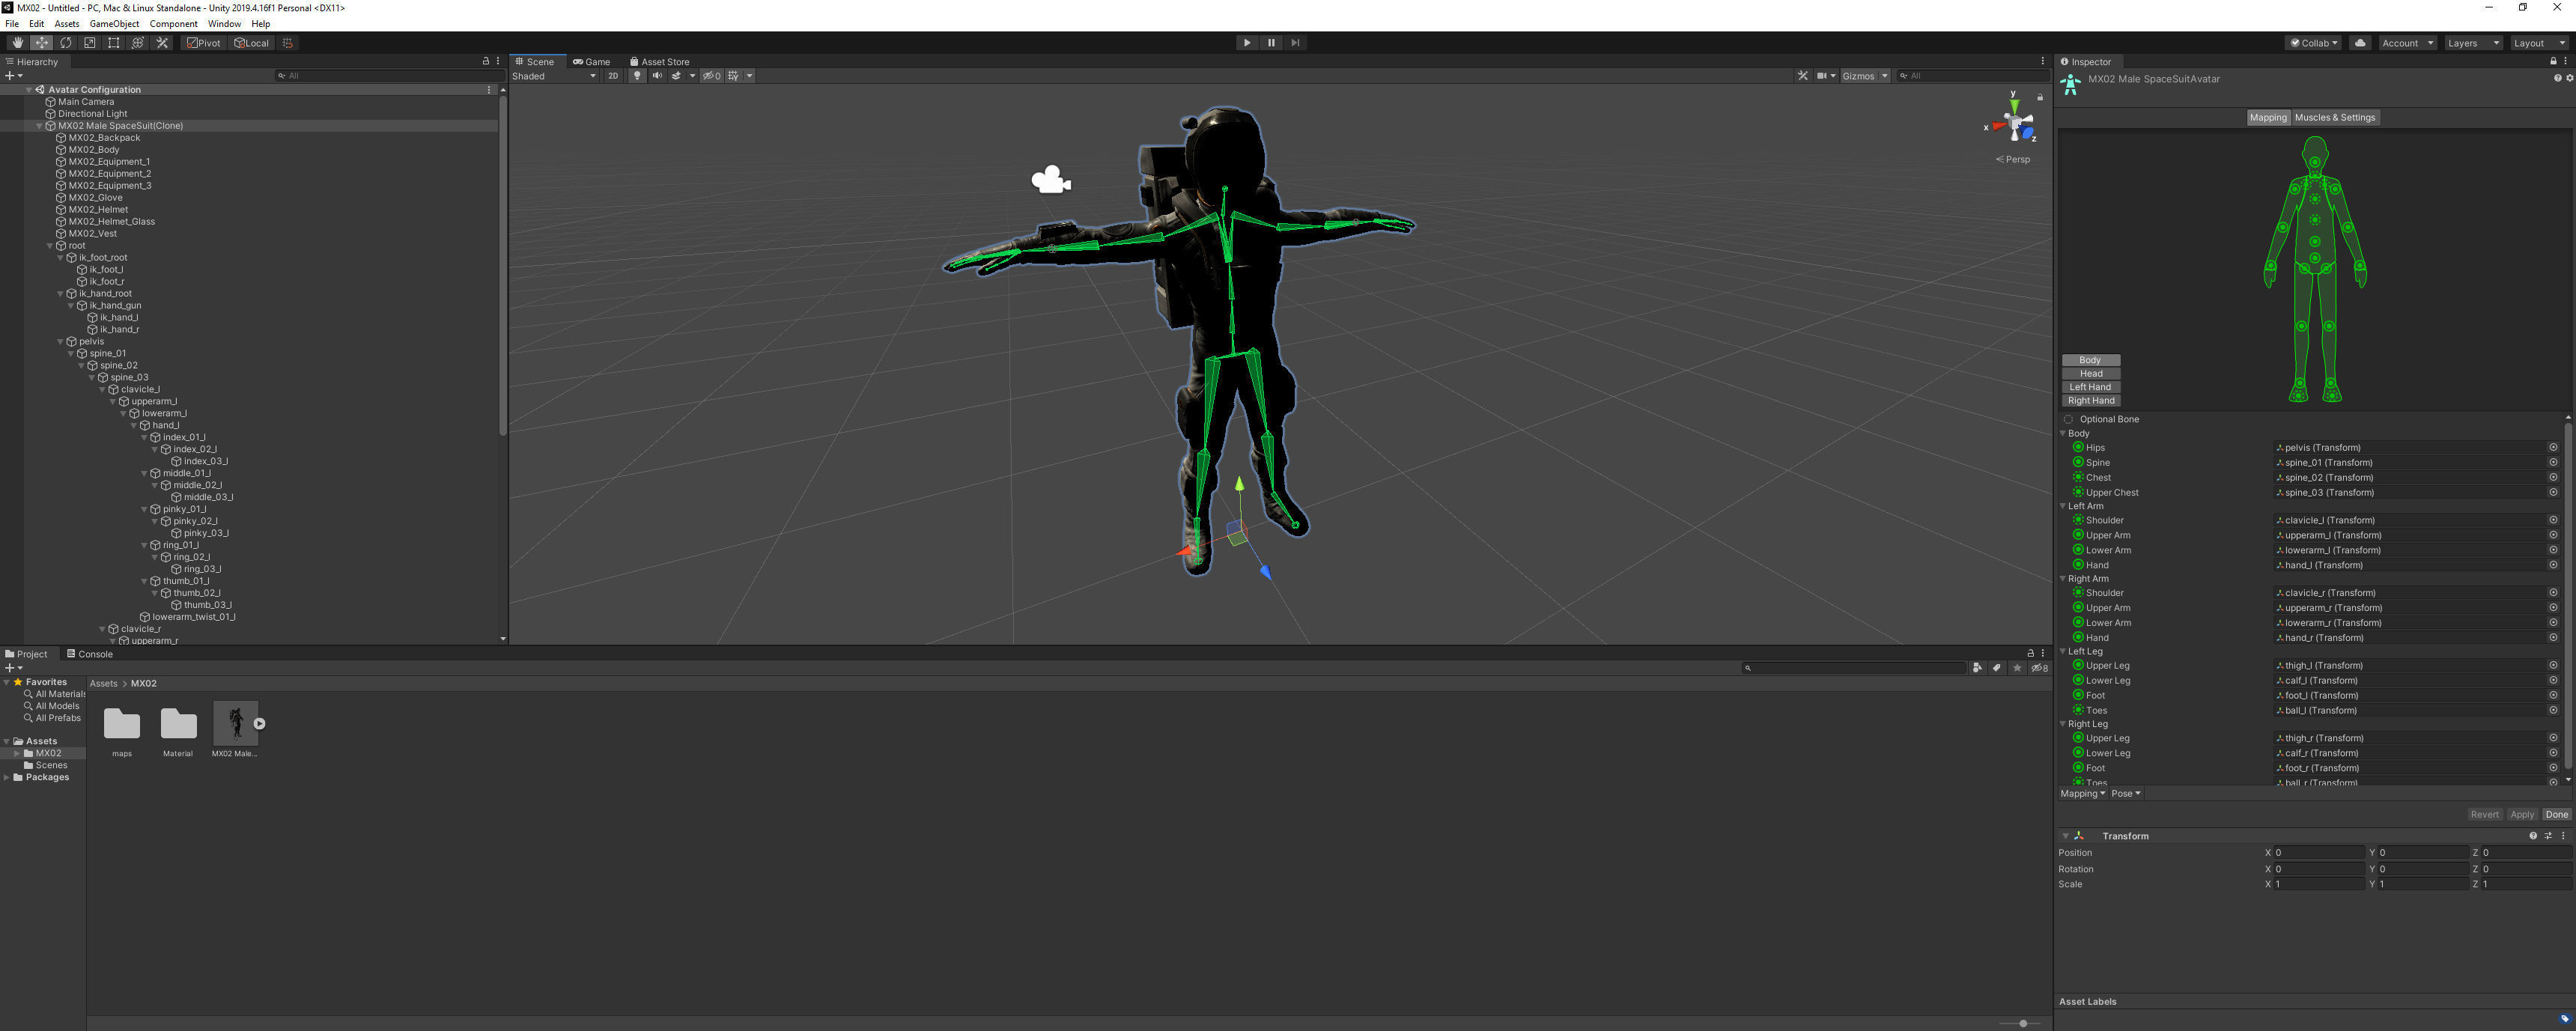Collapse the Left Arm section
The height and width of the screenshot is (1031, 2576).
[x=2063, y=507]
